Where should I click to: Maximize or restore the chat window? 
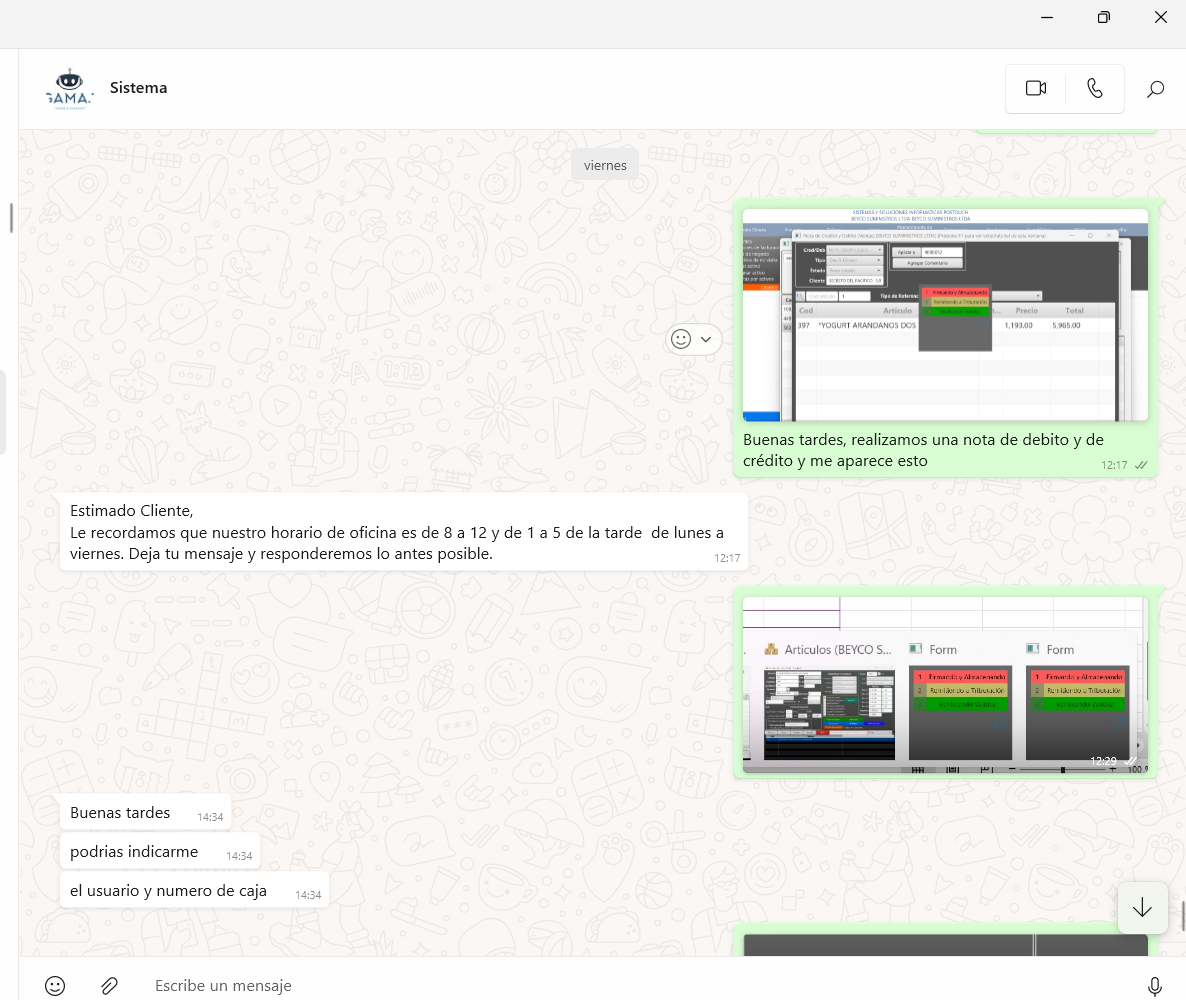1103,17
